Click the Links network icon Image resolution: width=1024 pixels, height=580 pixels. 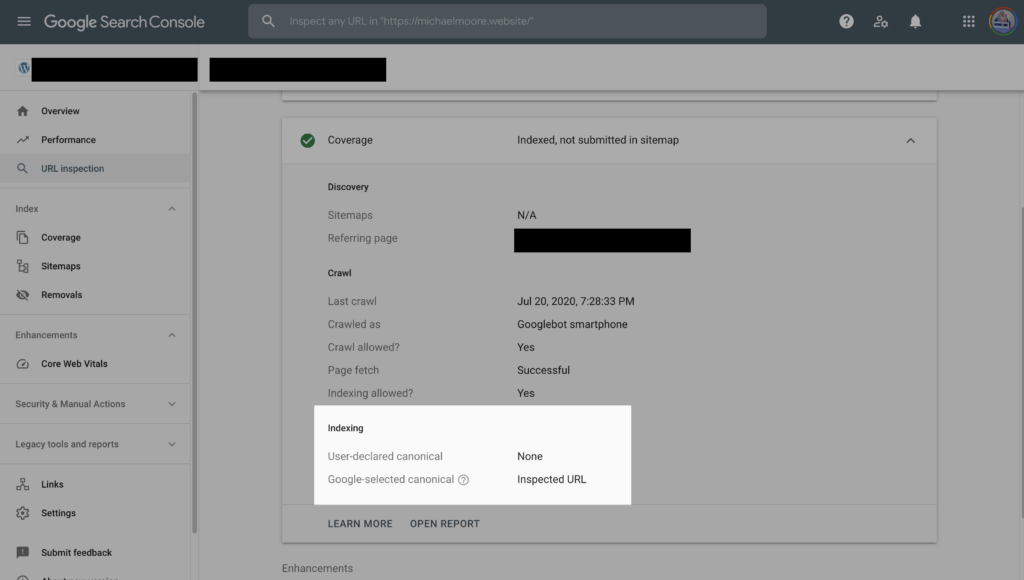23,485
